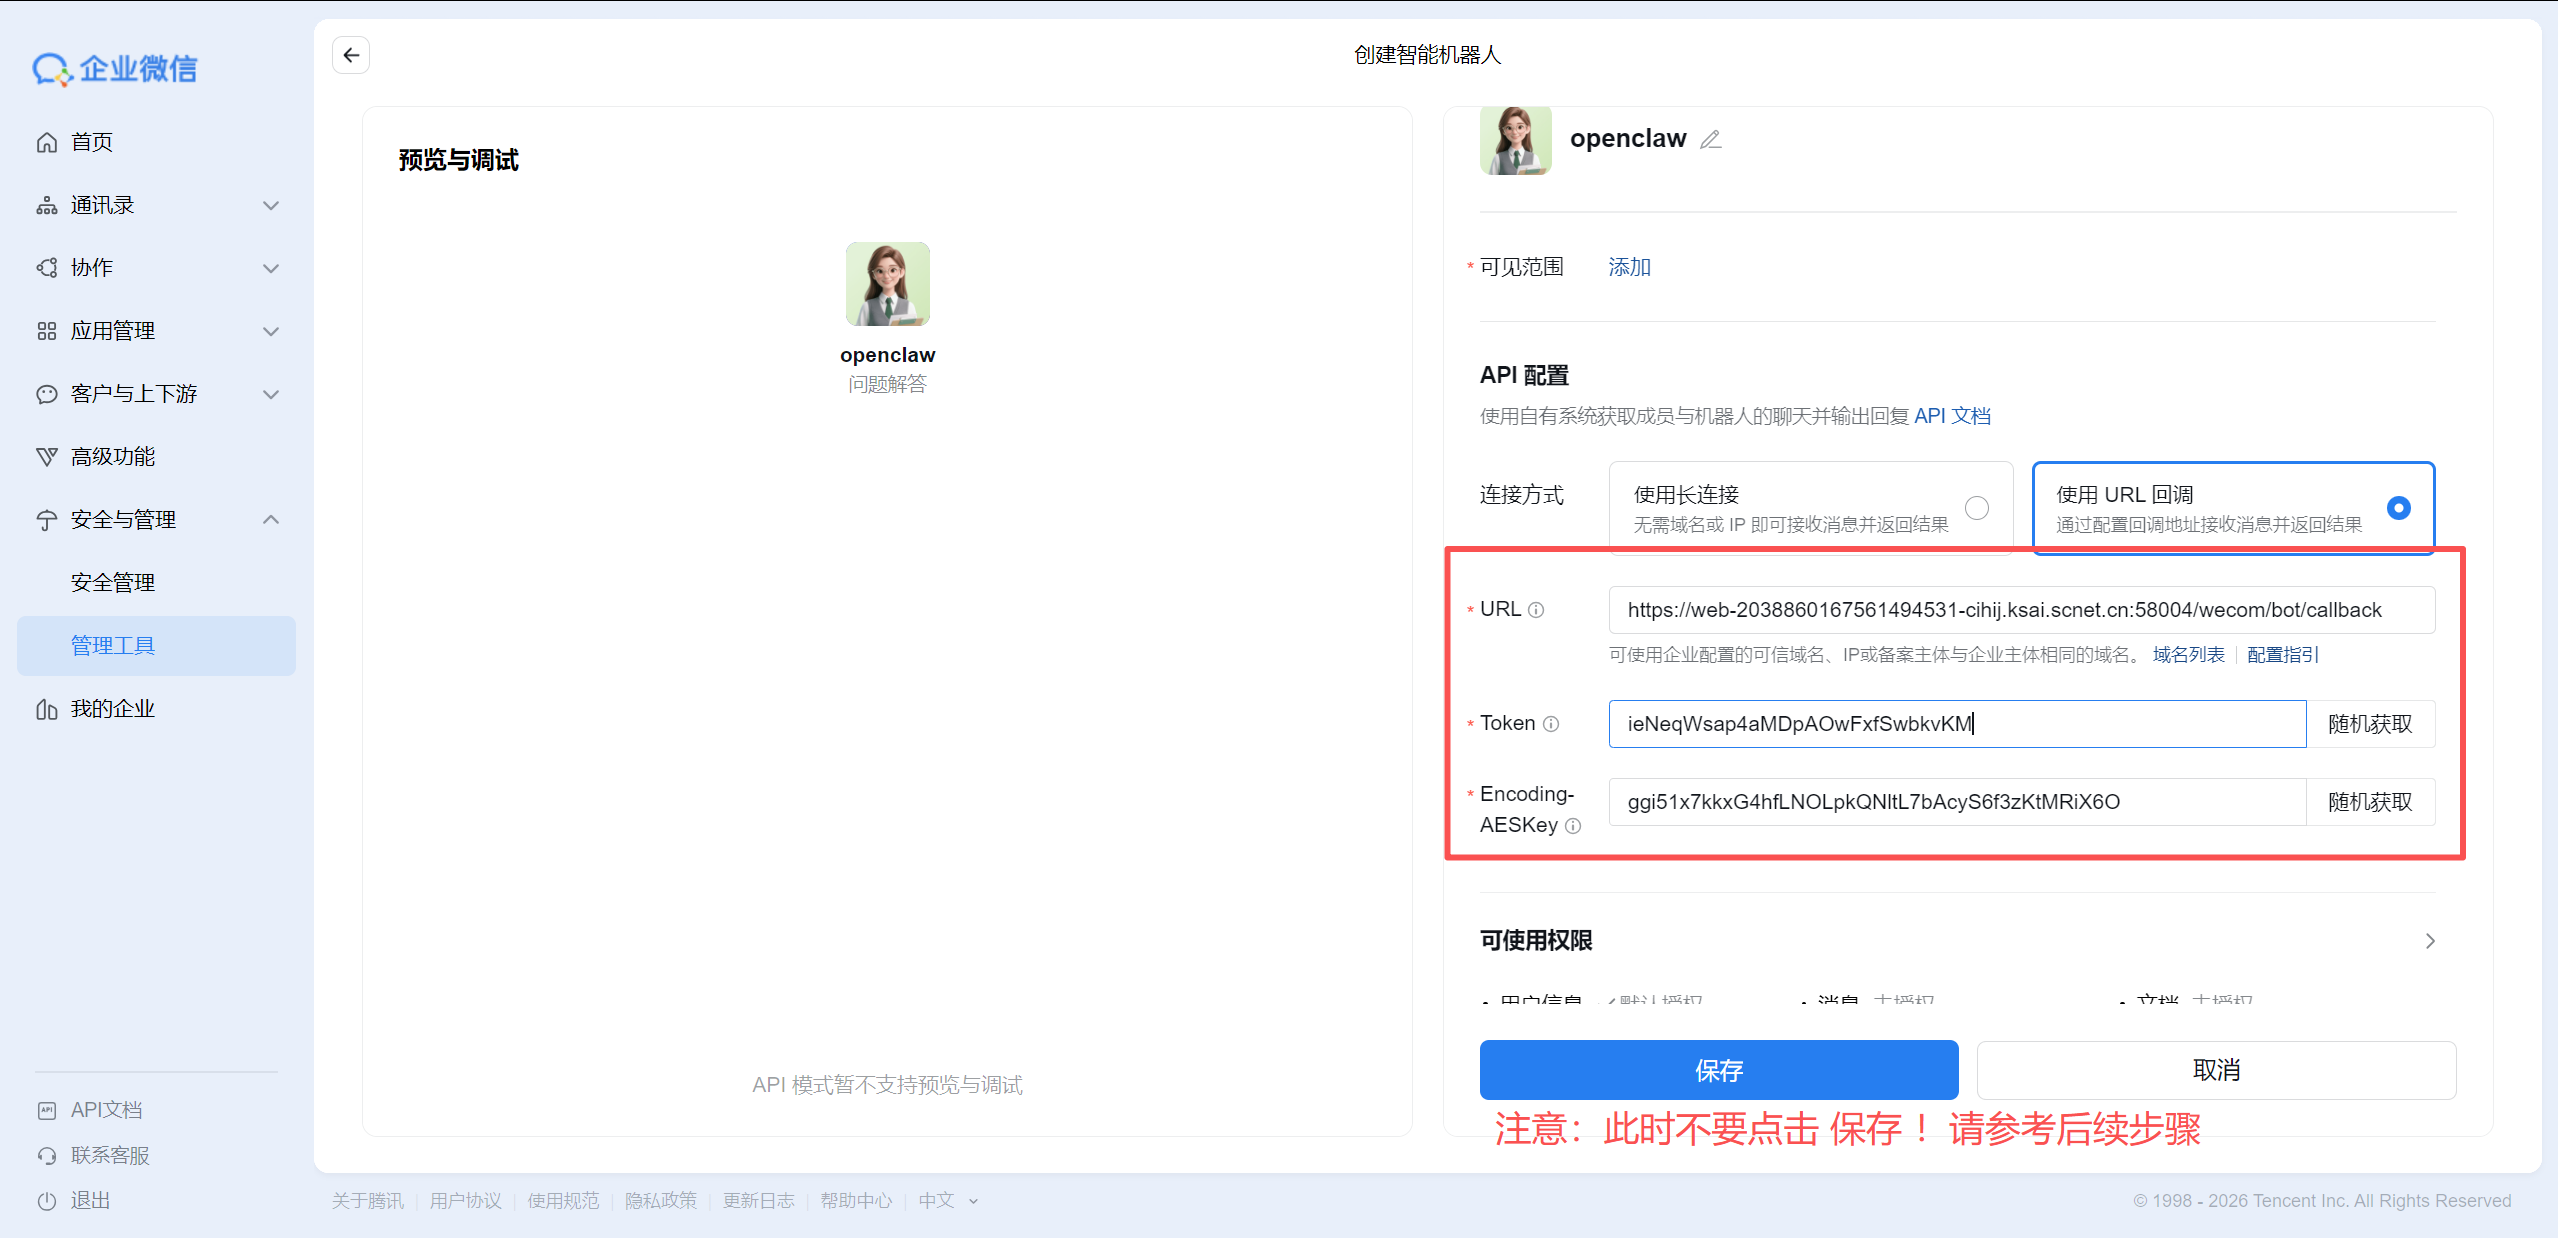Open the 我的企业 enterprise icon

tap(46, 708)
